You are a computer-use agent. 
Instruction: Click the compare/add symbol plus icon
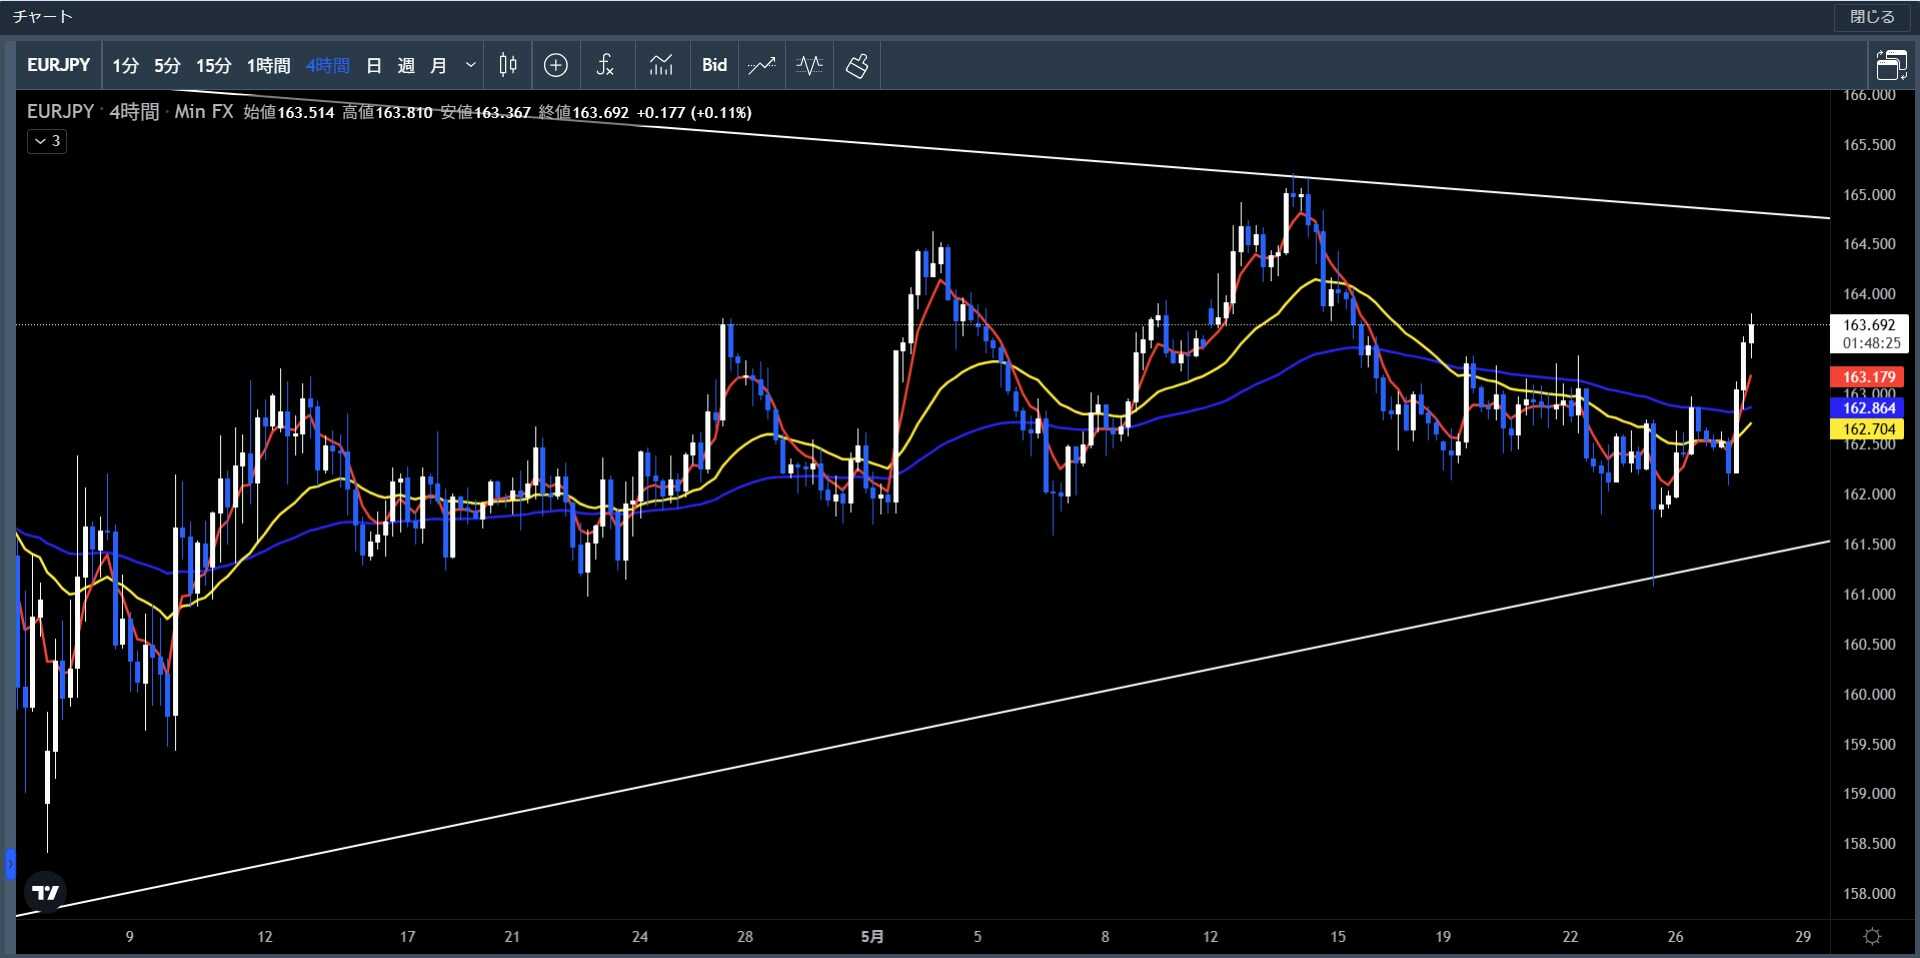pos(556,65)
